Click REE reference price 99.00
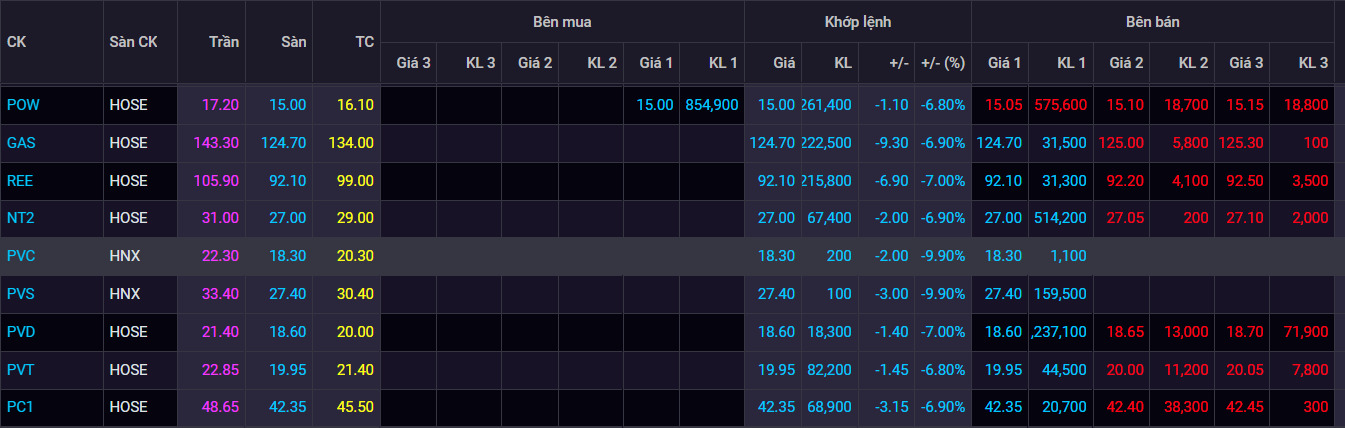This screenshot has height=428, width=1345. (x=355, y=181)
